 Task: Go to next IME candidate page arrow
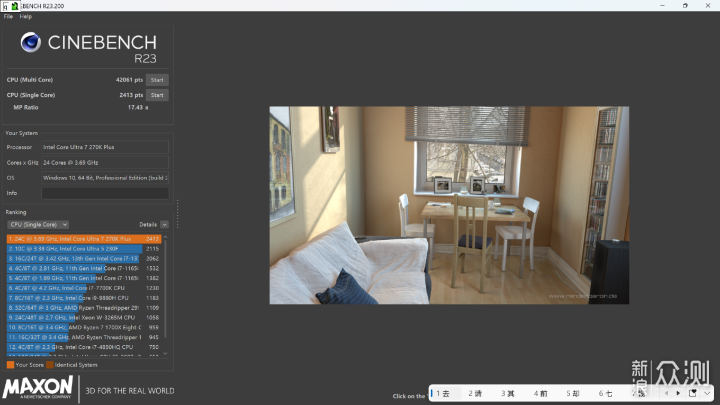tap(678, 393)
